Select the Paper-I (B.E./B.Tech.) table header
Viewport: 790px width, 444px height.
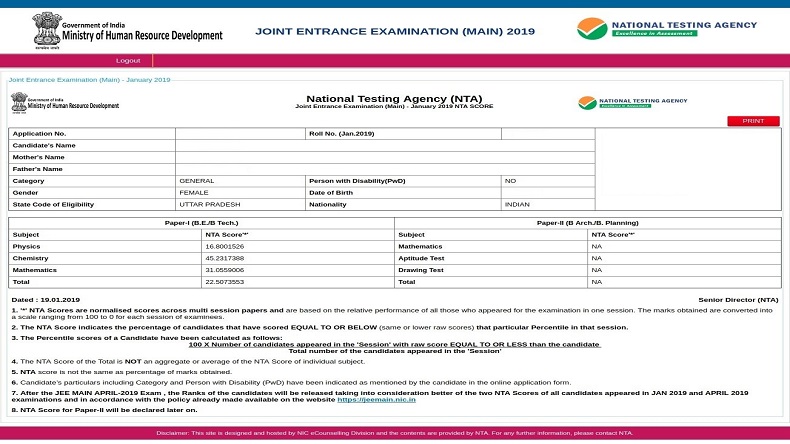[x=200, y=222]
